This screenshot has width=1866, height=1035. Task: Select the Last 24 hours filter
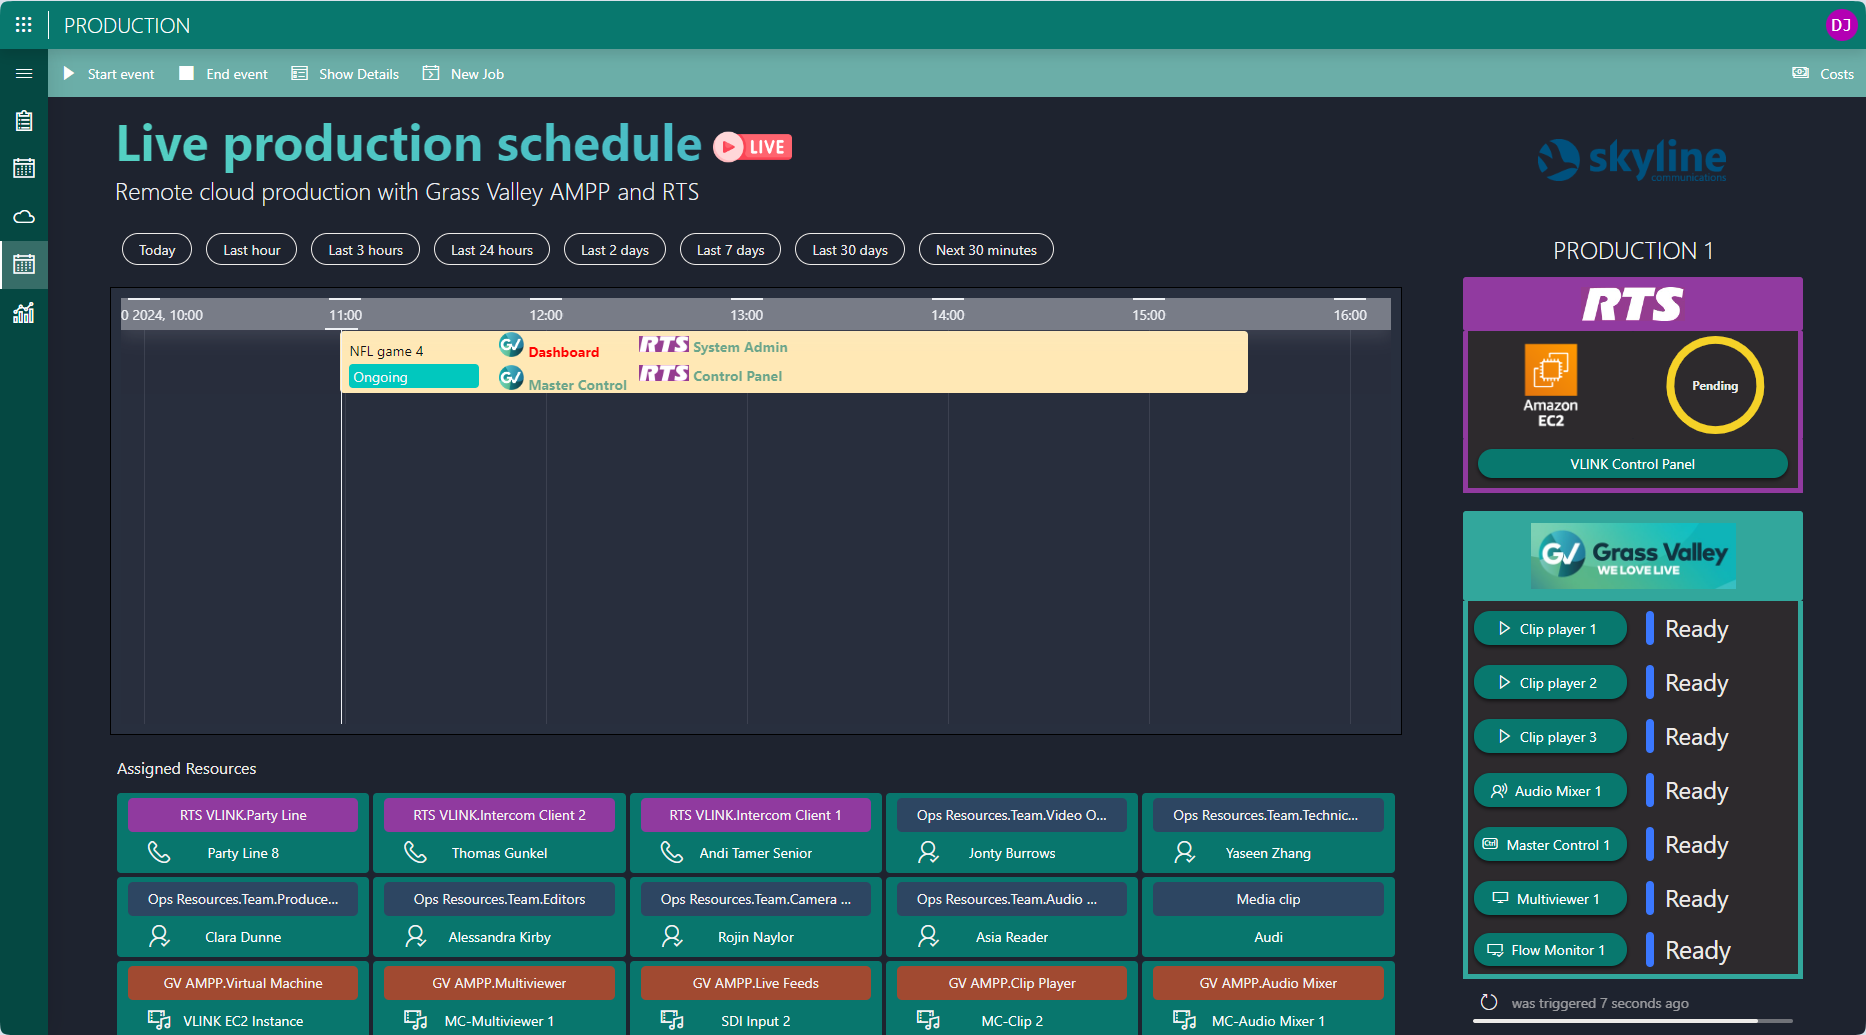492,249
